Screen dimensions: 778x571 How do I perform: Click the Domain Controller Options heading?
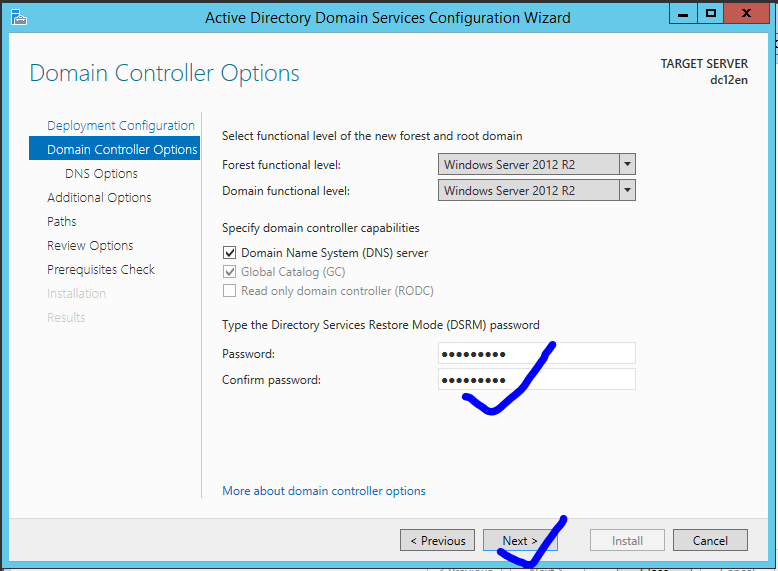[164, 73]
